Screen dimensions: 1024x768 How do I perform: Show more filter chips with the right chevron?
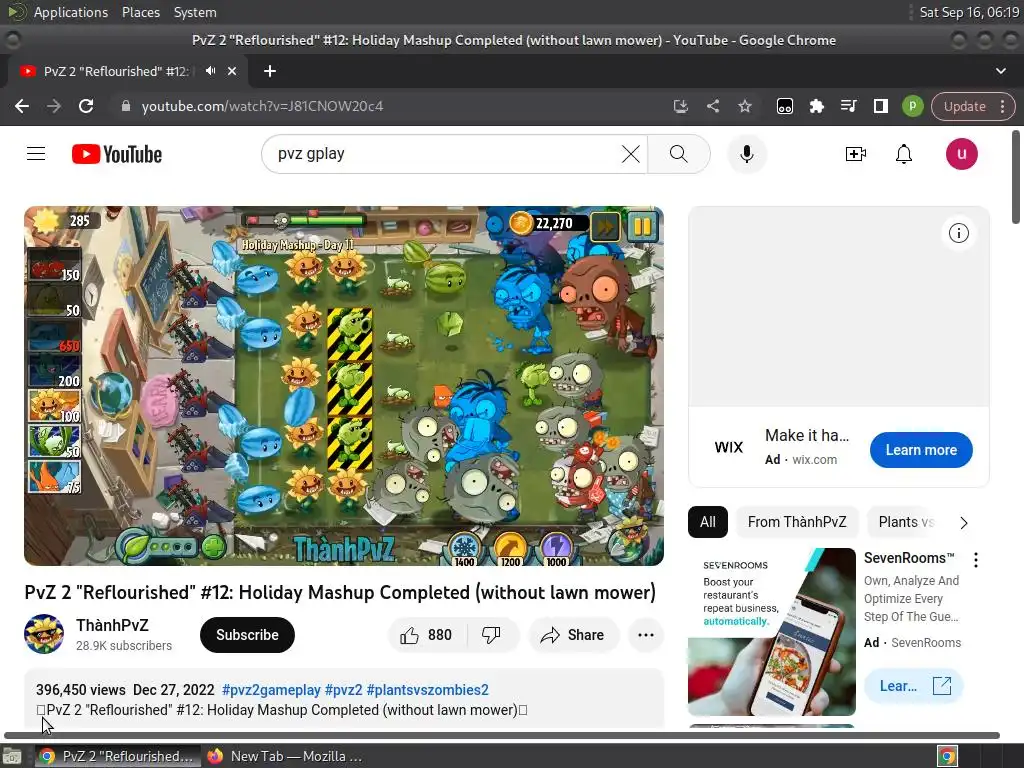tap(964, 522)
